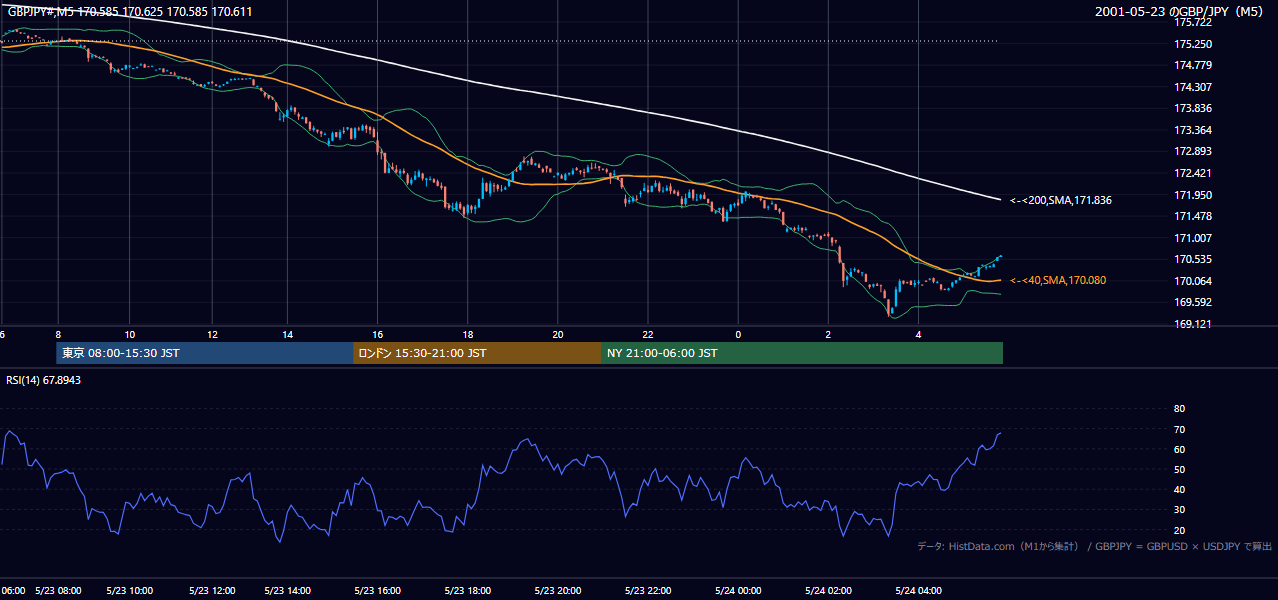1278x600 pixels.
Task: Click hour label 12 under the price chart
Action: [x=212, y=334]
